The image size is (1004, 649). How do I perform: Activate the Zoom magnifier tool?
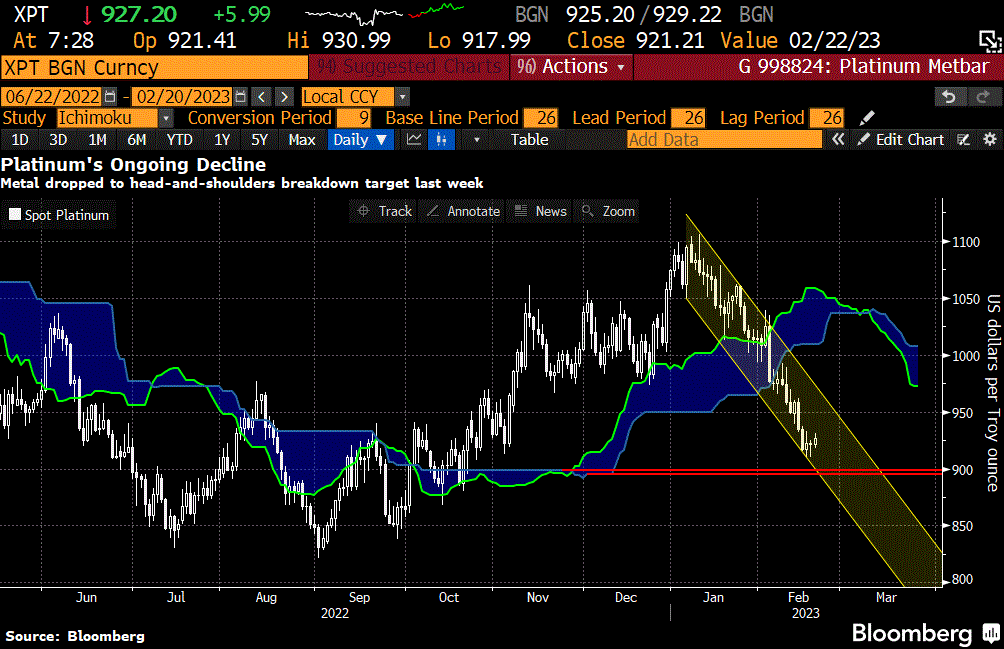pyautogui.click(x=608, y=211)
